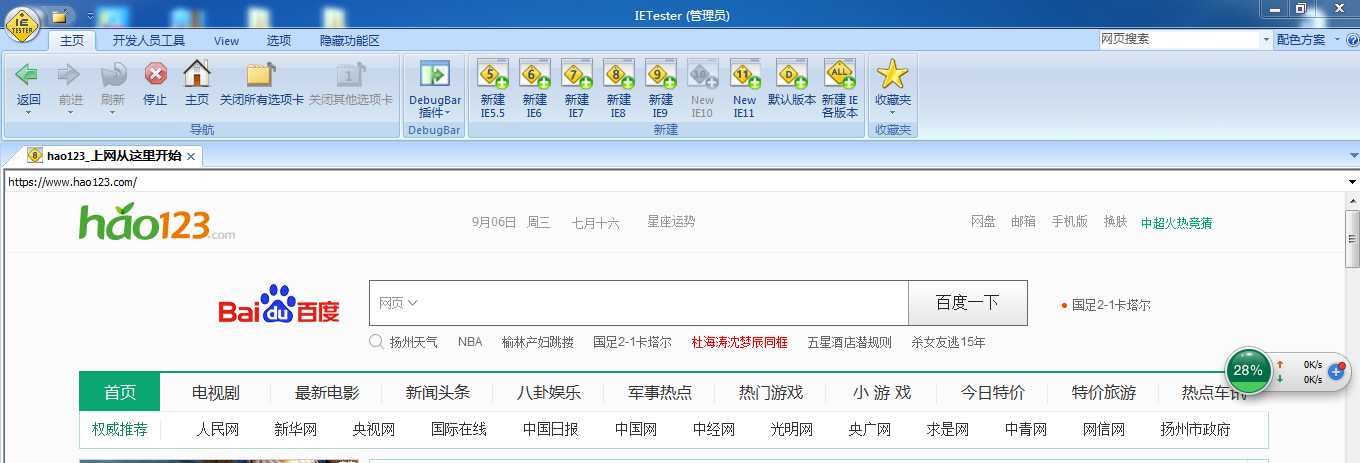Click the magnifier icon beside 扬州天气
1360x463 pixels.
click(x=377, y=342)
